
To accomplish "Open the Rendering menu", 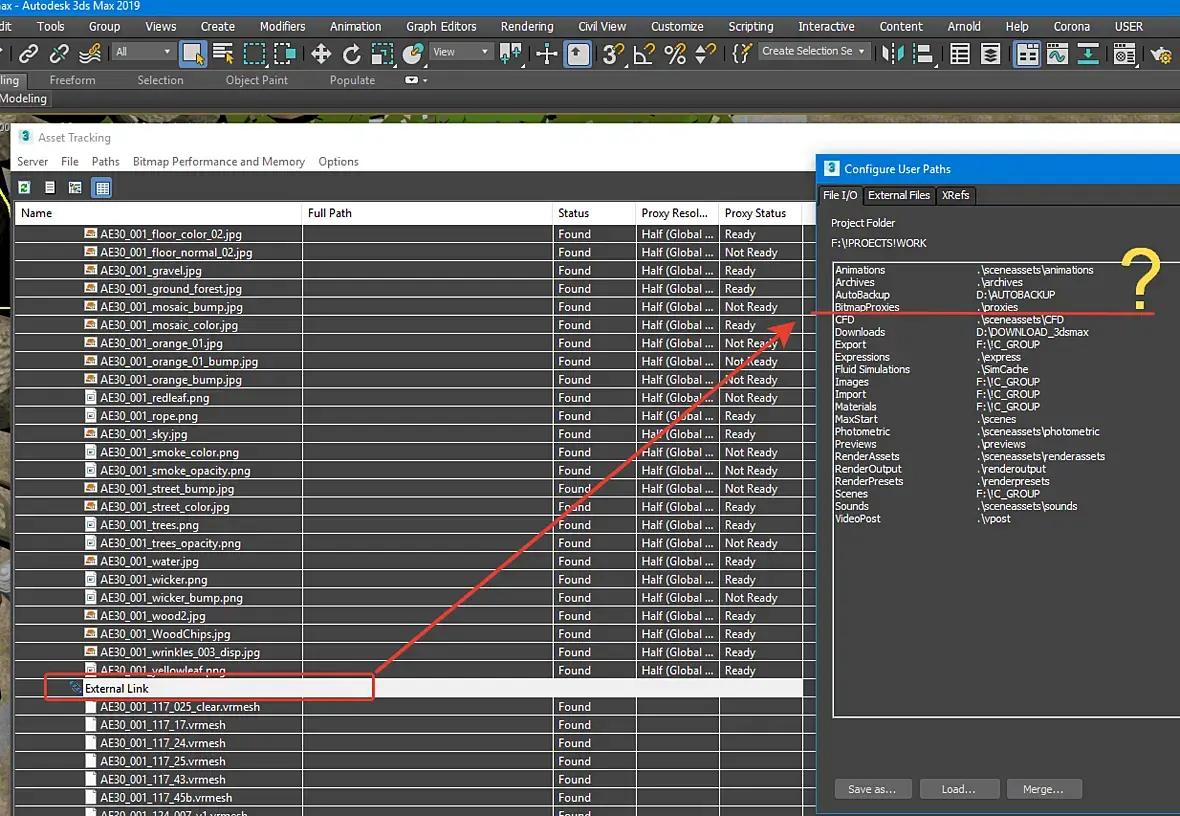I will click(x=527, y=26).
